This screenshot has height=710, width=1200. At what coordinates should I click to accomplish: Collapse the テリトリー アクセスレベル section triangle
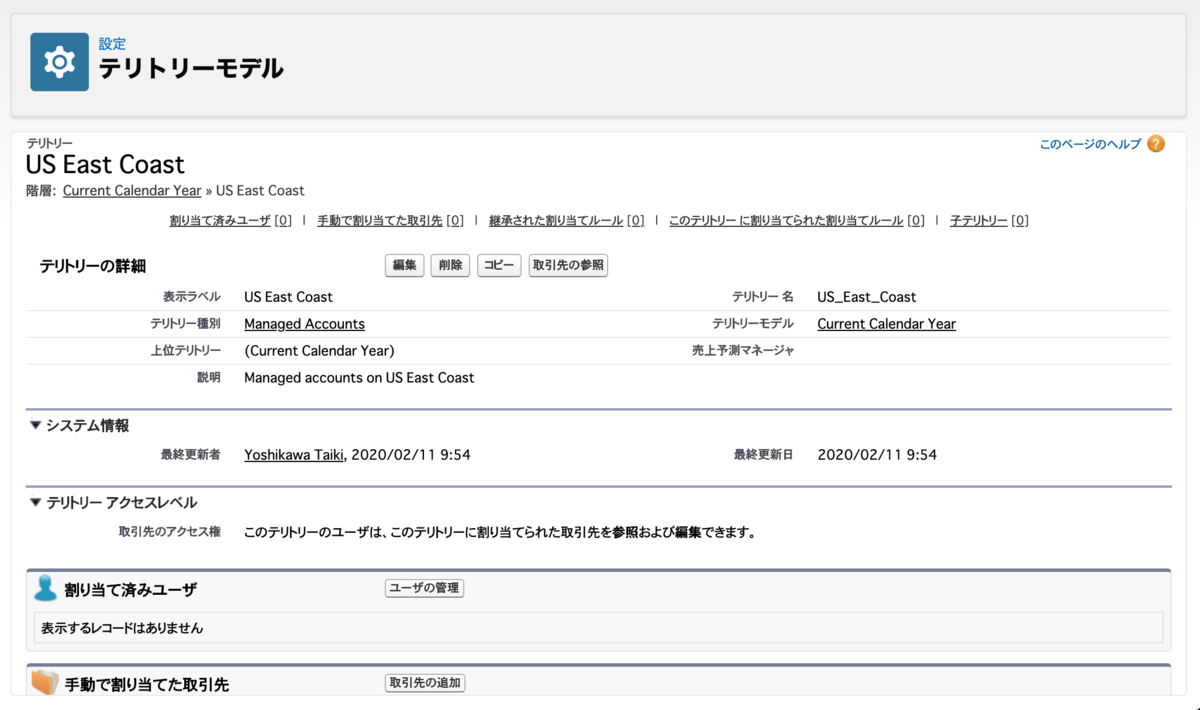coord(34,502)
